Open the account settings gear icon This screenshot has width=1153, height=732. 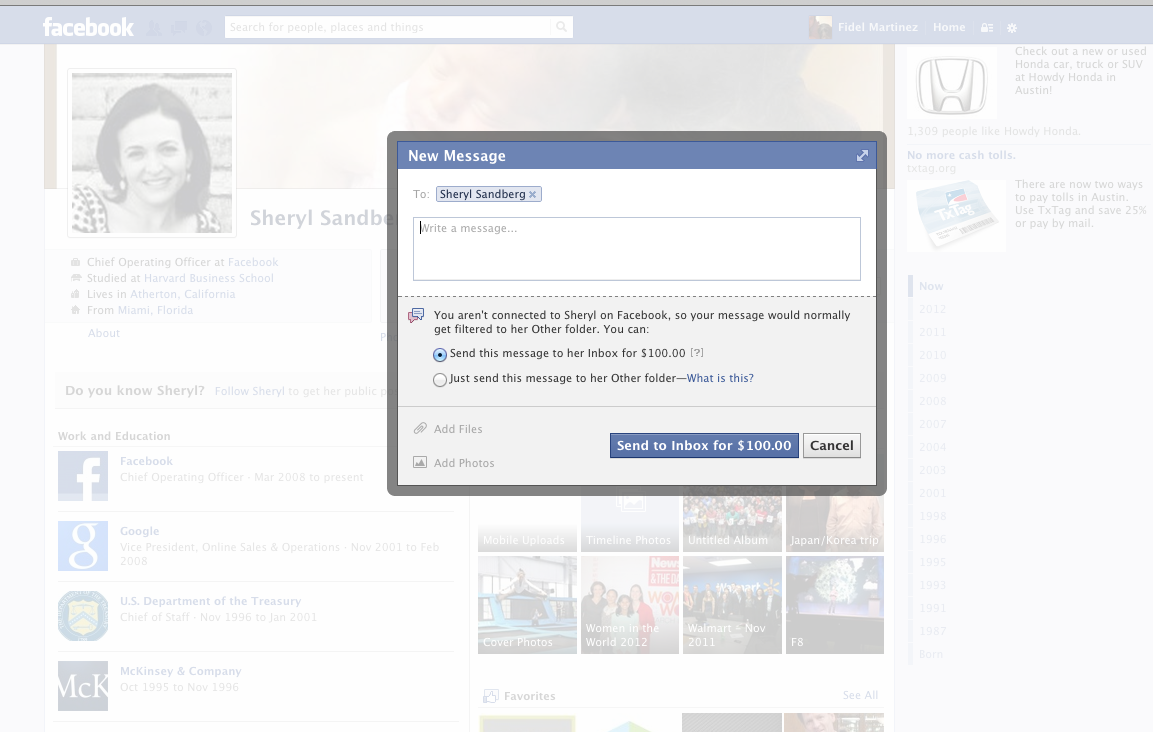tap(1012, 28)
